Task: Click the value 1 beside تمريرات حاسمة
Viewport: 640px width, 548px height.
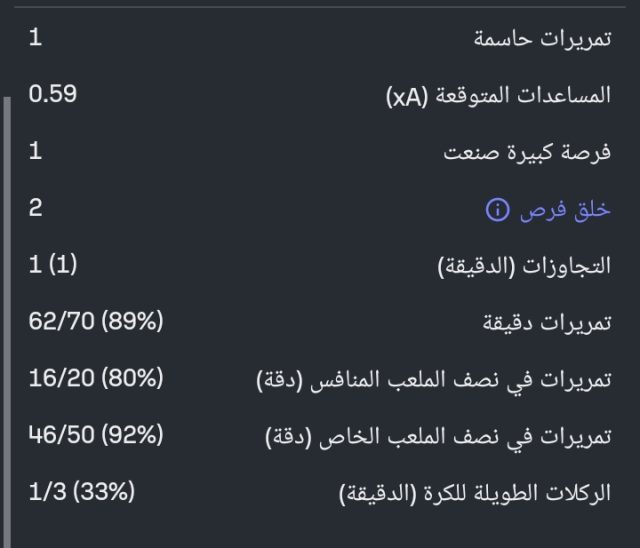Action: pos(35,38)
